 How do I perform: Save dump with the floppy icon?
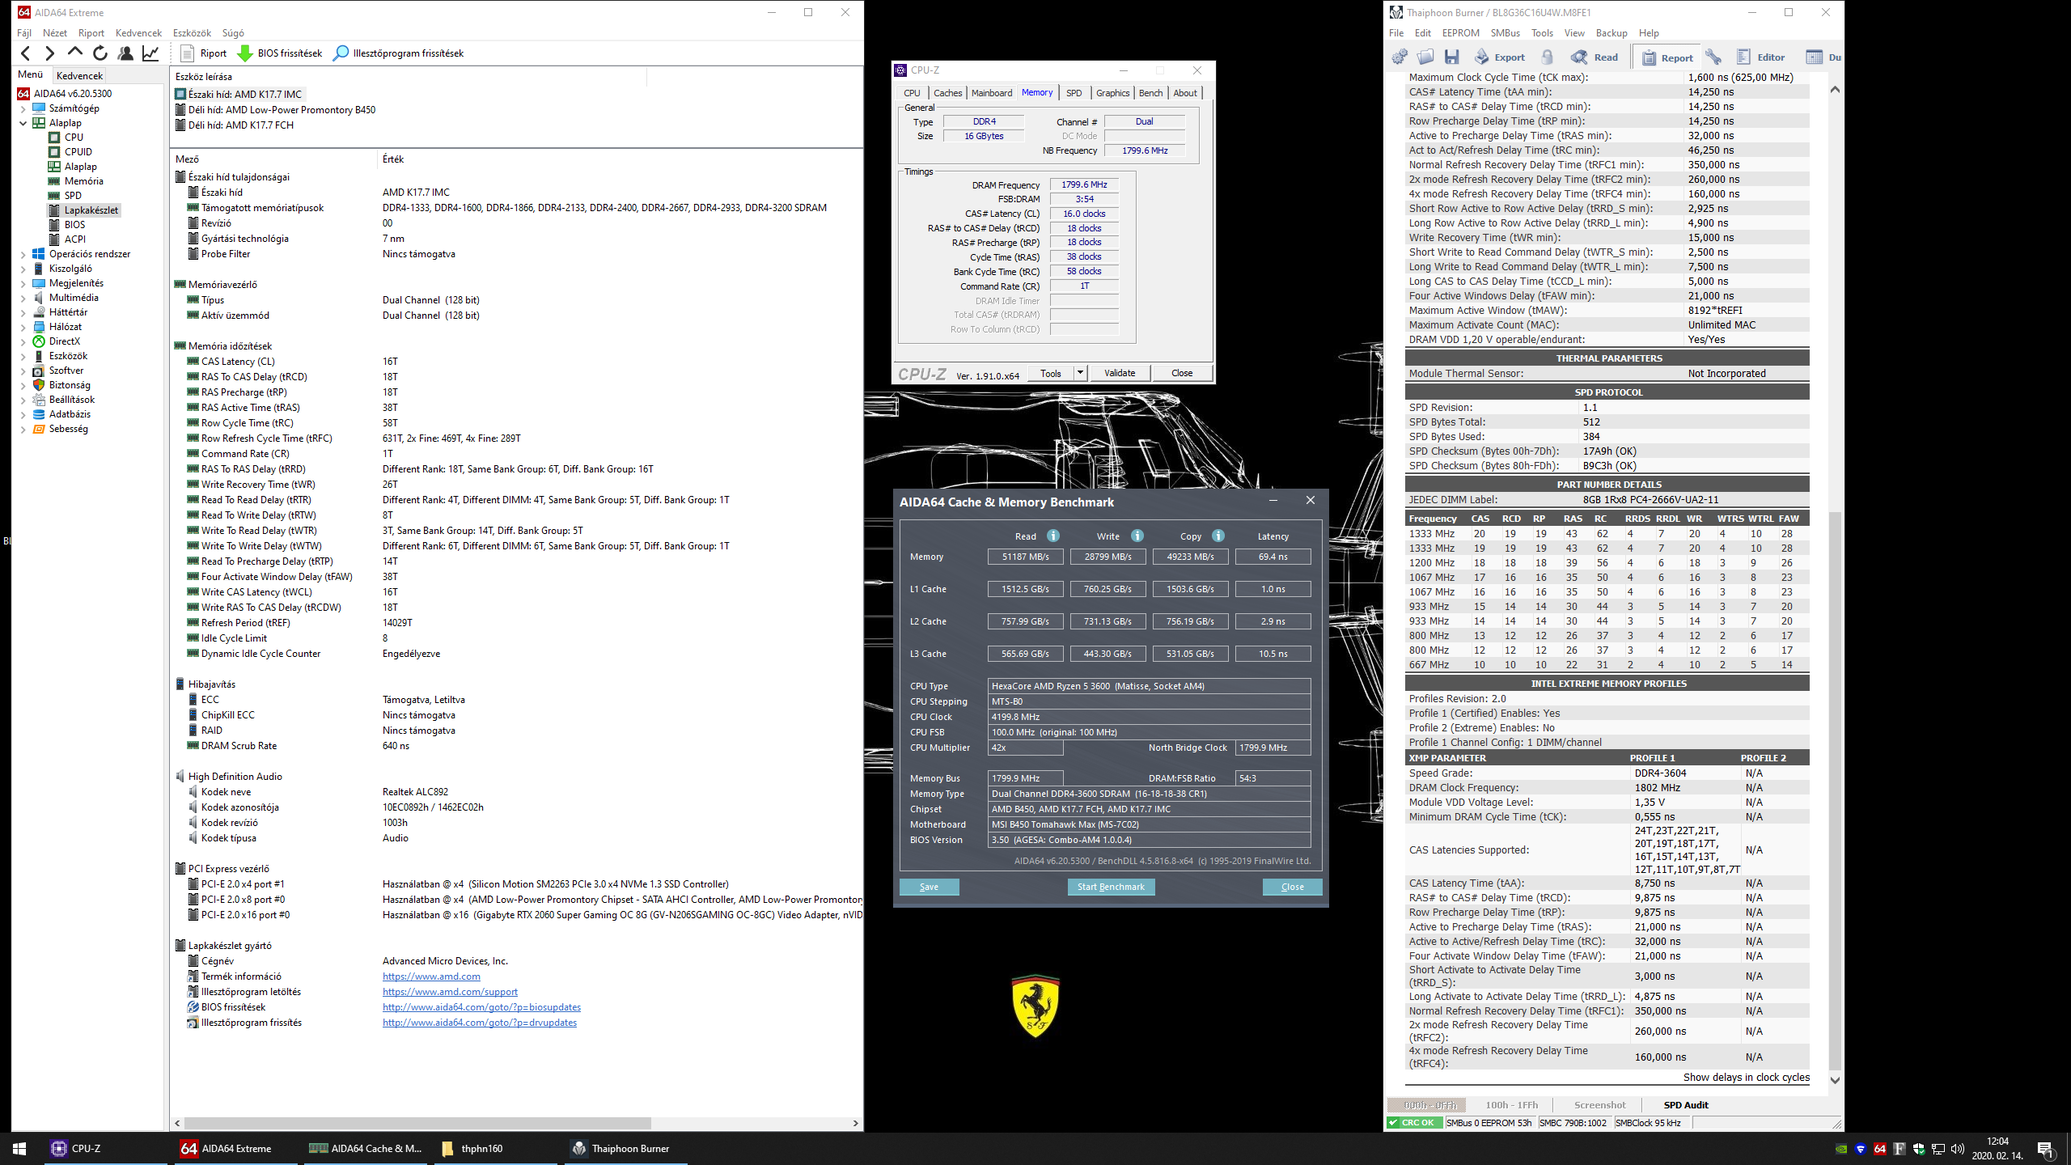(x=1452, y=57)
